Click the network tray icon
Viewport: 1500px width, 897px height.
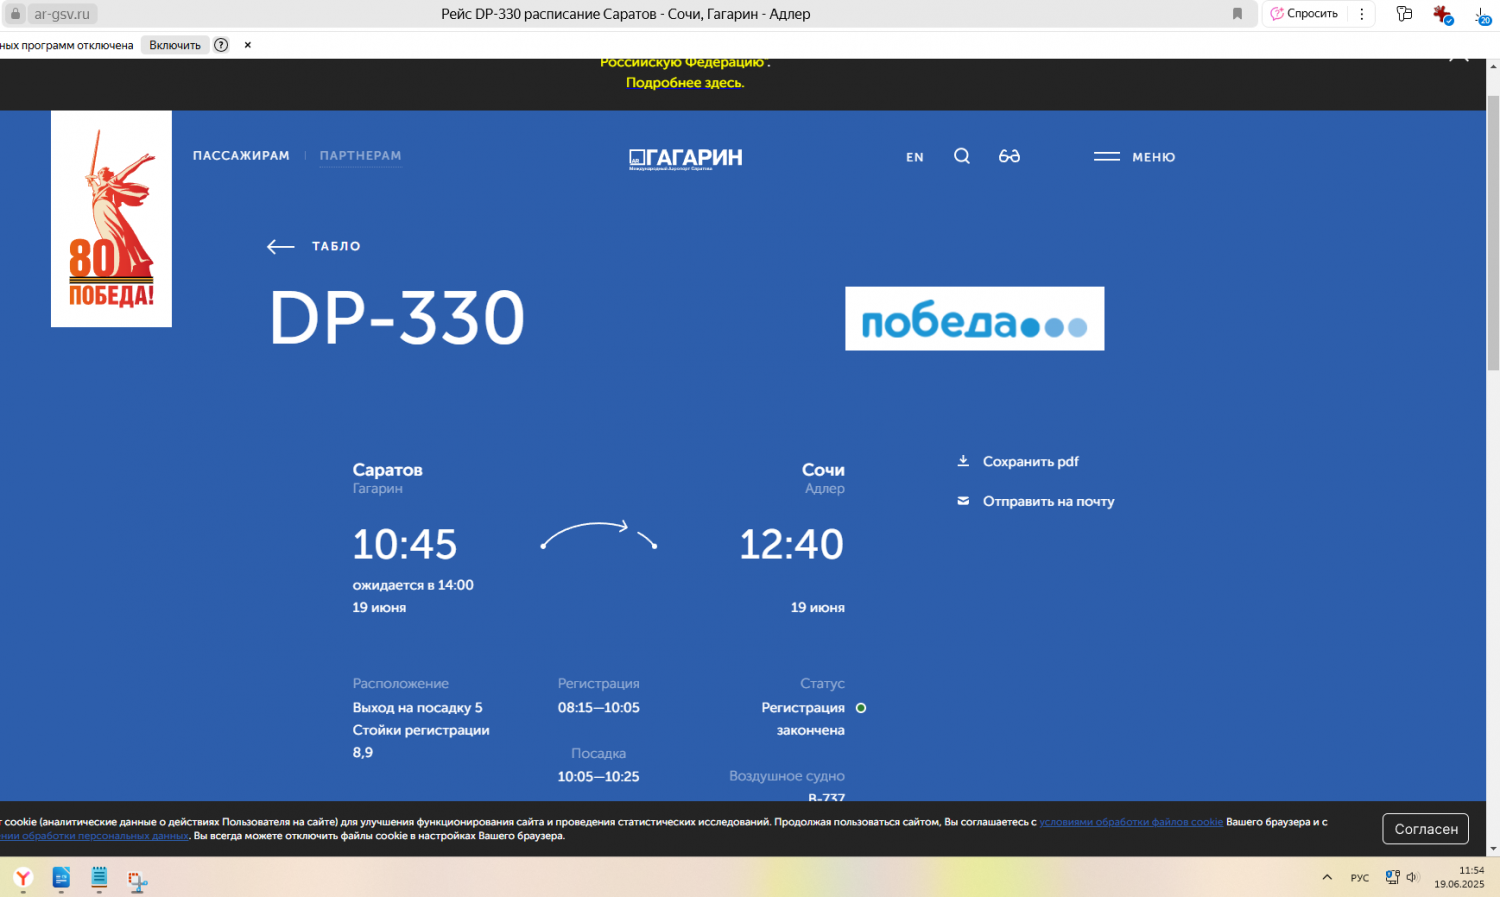click(x=1391, y=877)
